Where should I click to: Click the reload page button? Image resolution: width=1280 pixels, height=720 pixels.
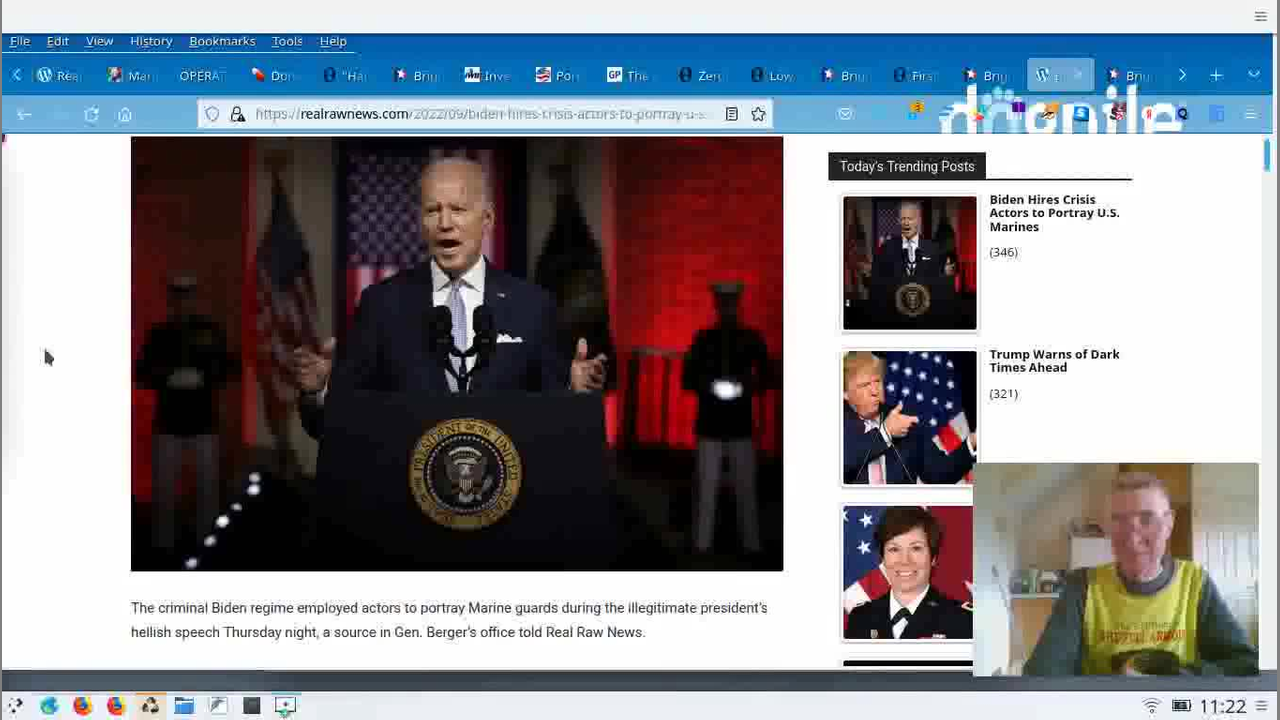coord(91,115)
